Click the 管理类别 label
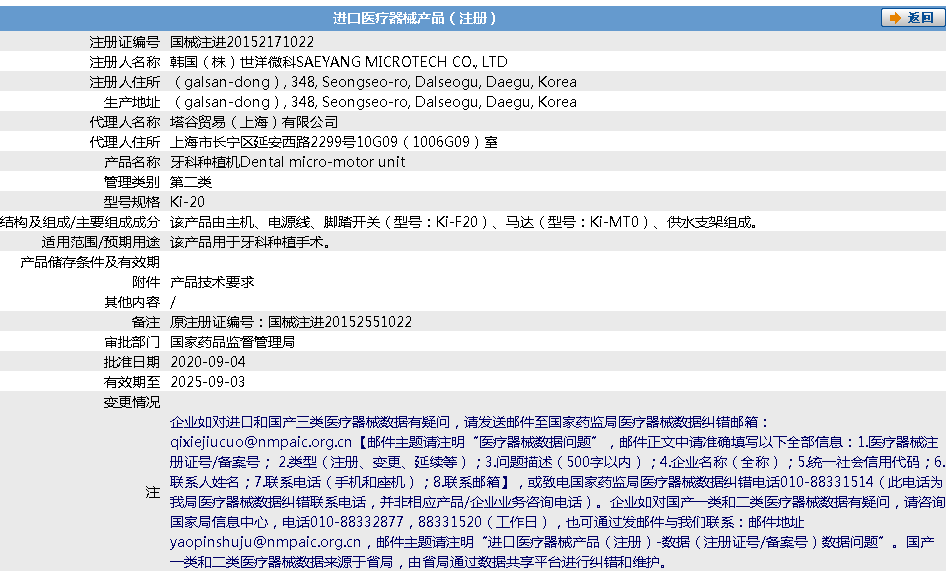The width and height of the screenshot is (948, 575). tap(132, 181)
